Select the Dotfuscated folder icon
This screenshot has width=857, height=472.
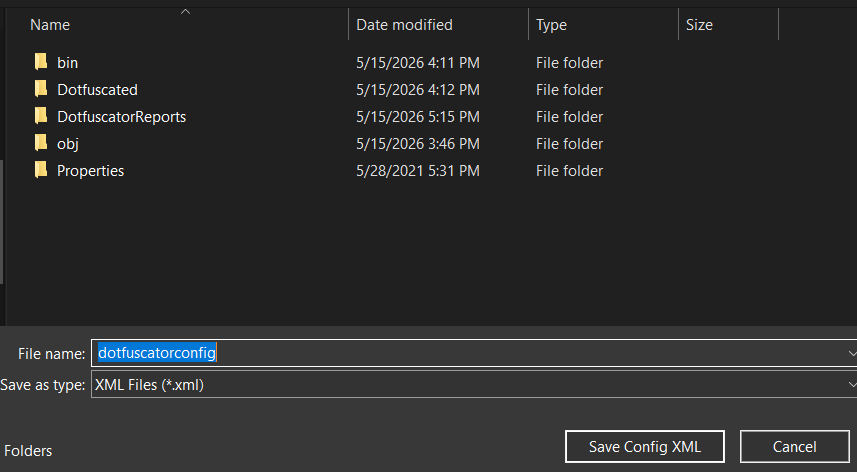pyautogui.click(x=41, y=88)
